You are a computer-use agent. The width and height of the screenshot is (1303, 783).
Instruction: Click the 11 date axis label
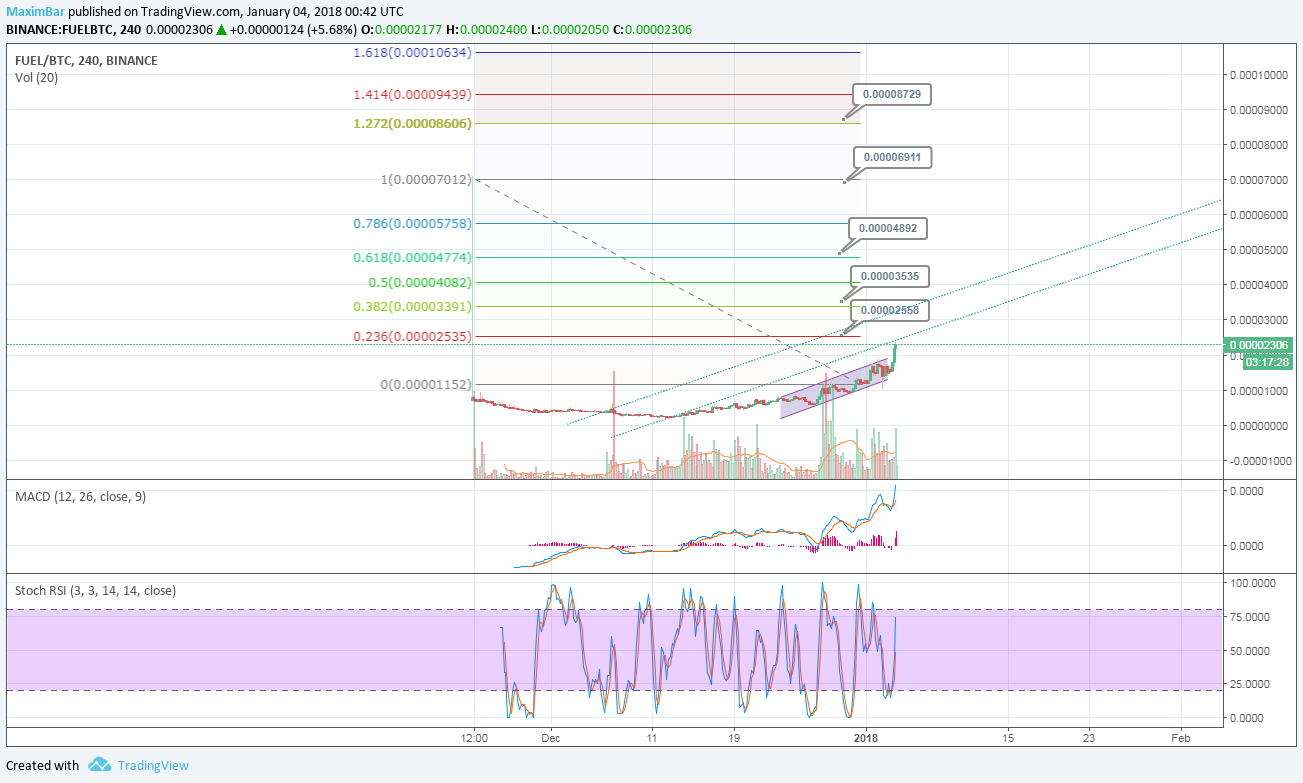pyautogui.click(x=651, y=737)
